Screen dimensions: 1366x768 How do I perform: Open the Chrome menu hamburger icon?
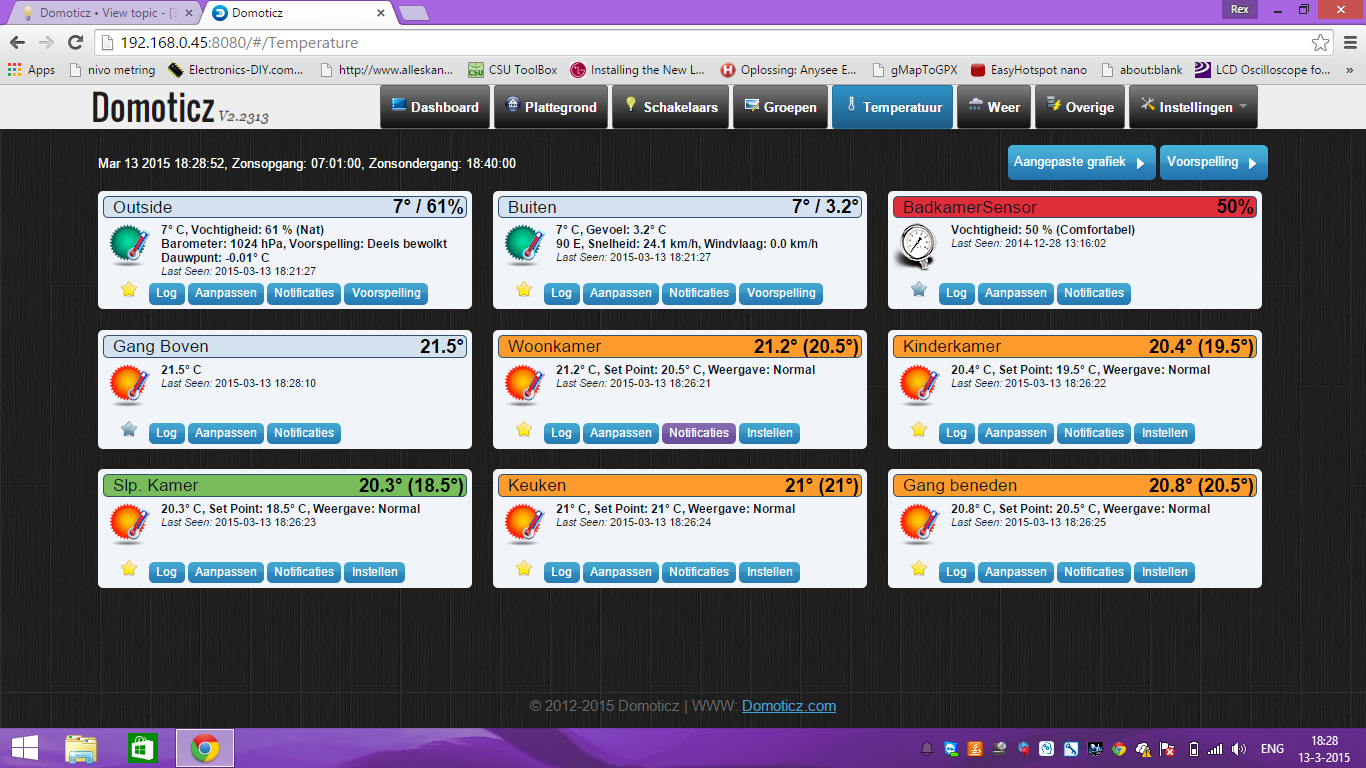click(x=1348, y=43)
